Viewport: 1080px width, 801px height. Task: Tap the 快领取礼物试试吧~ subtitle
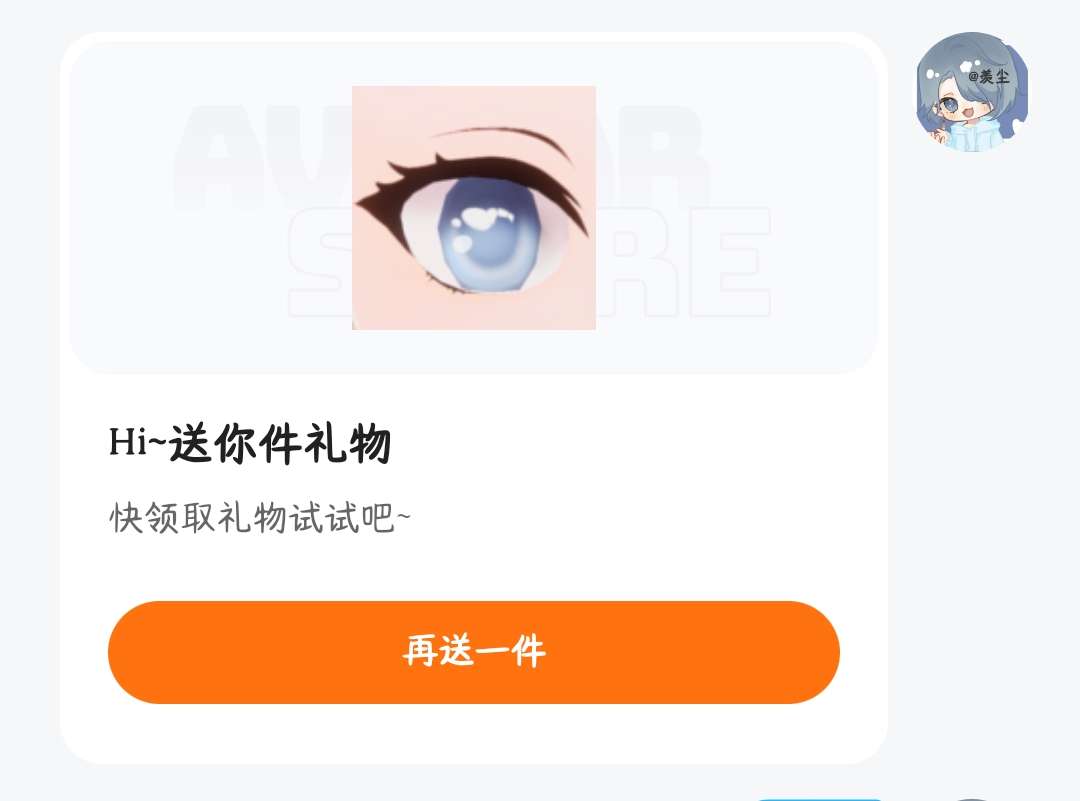[260, 518]
